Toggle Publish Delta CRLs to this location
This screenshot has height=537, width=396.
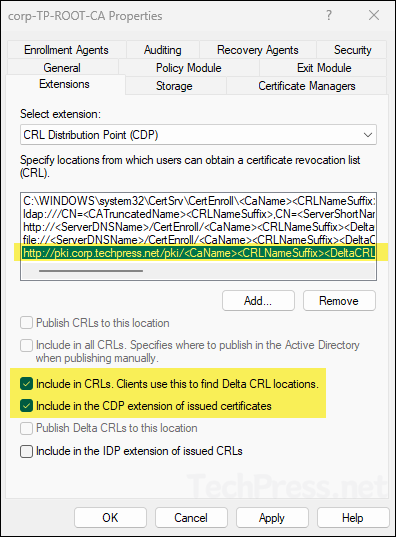[26, 428]
